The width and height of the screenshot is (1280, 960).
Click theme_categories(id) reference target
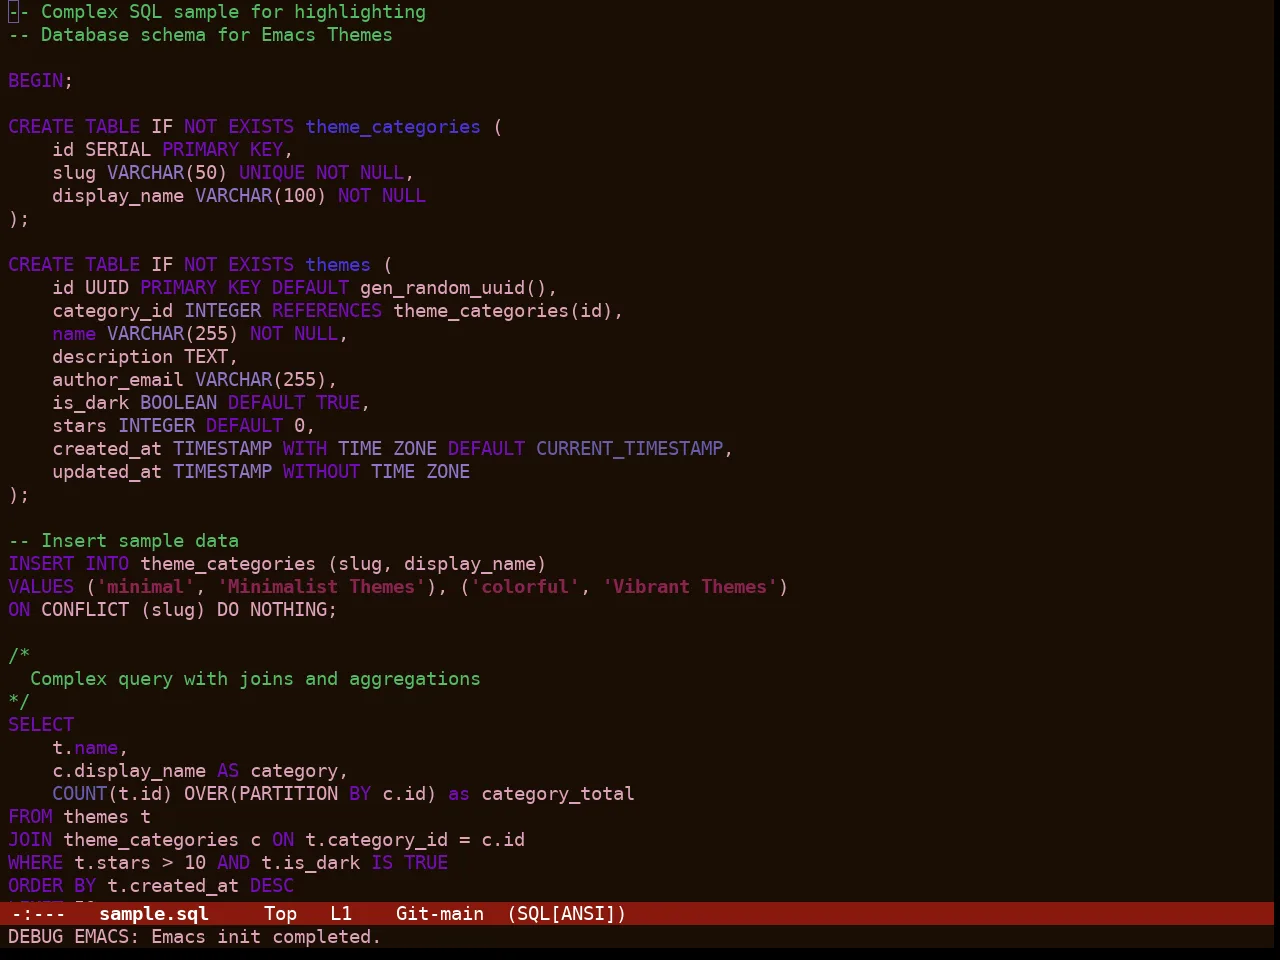click(x=503, y=310)
